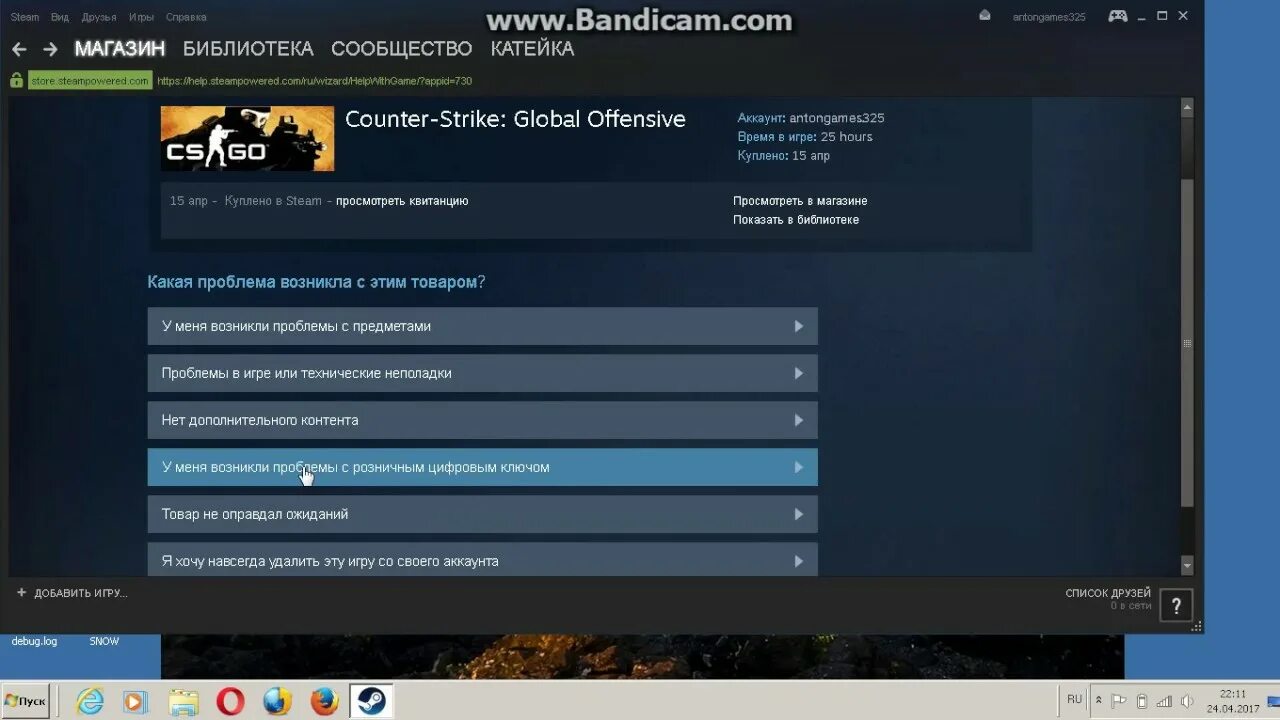Open the Вид menu
This screenshot has width=1280, height=720.
click(60, 17)
